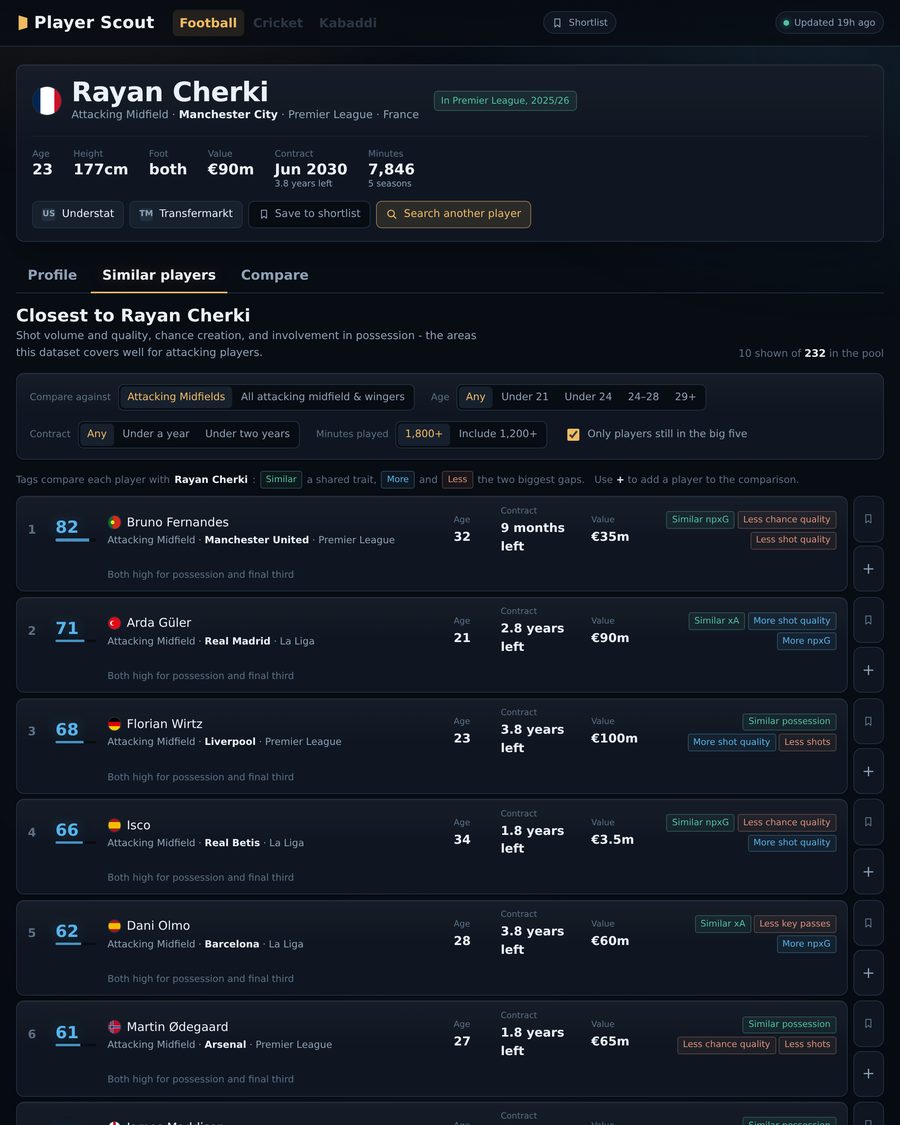
Task: Click the Spain flag beside Dani Olmo
Action: (114, 926)
